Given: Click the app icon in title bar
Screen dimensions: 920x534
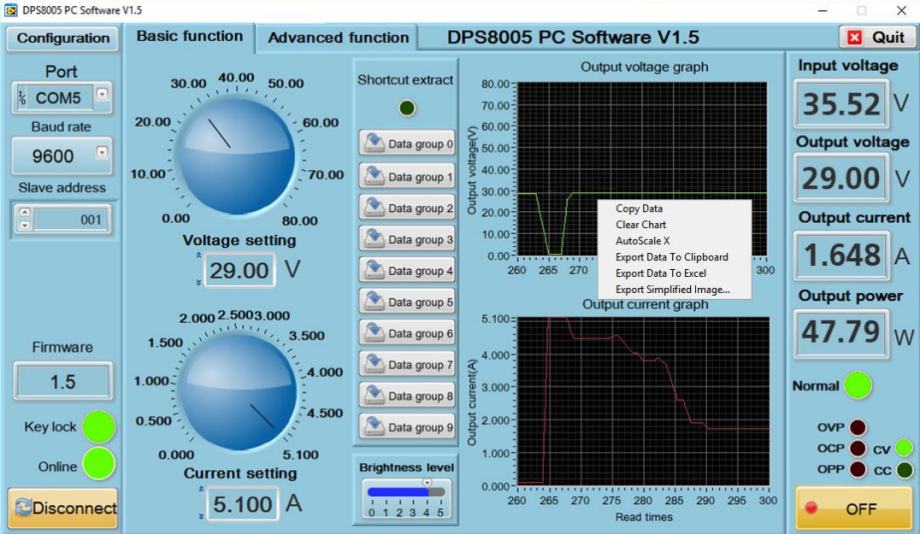Looking at the screenshot, I should point(11,10).
